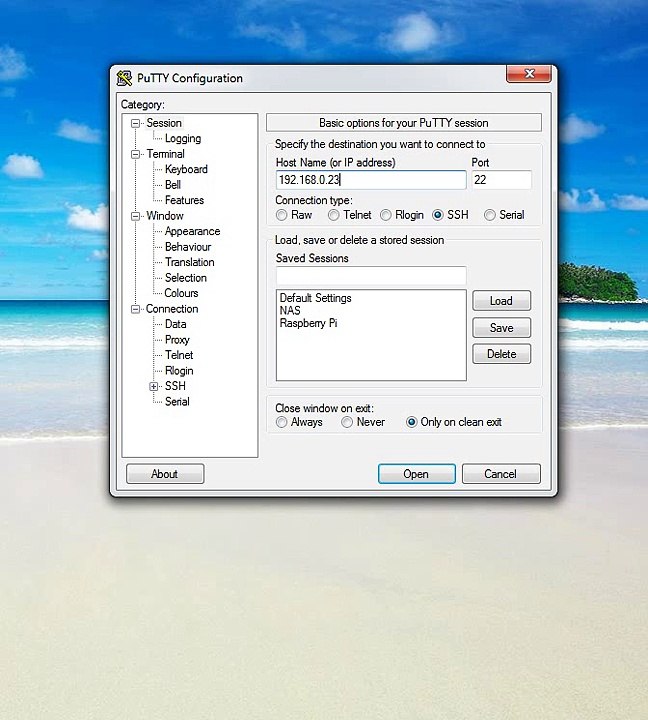Focus the Host Name input field
This screenshot has height=720, width=648.
click(x=371, y=180)
